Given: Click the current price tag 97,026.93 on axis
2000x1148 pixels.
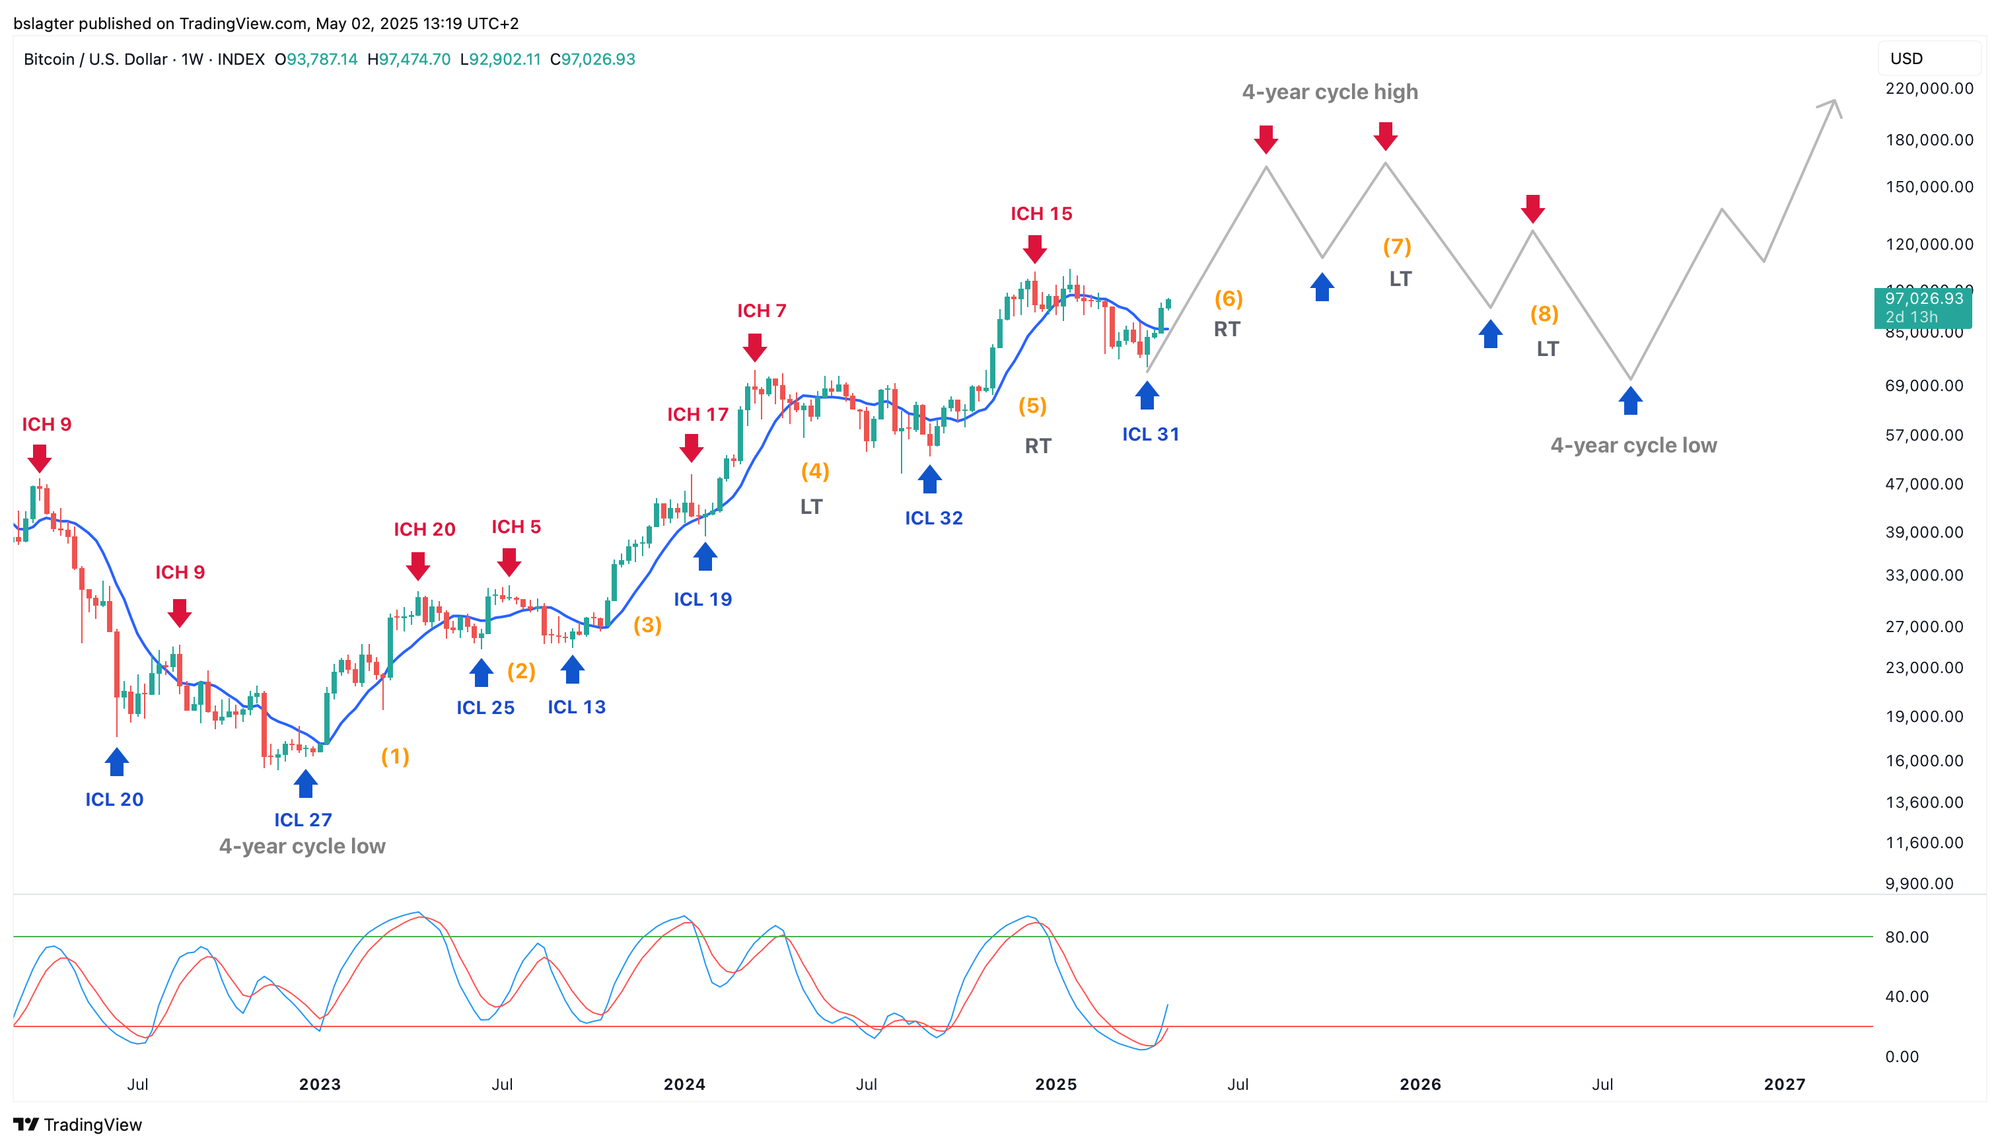Looking at the screenshot, I should tap(1922, 307).
